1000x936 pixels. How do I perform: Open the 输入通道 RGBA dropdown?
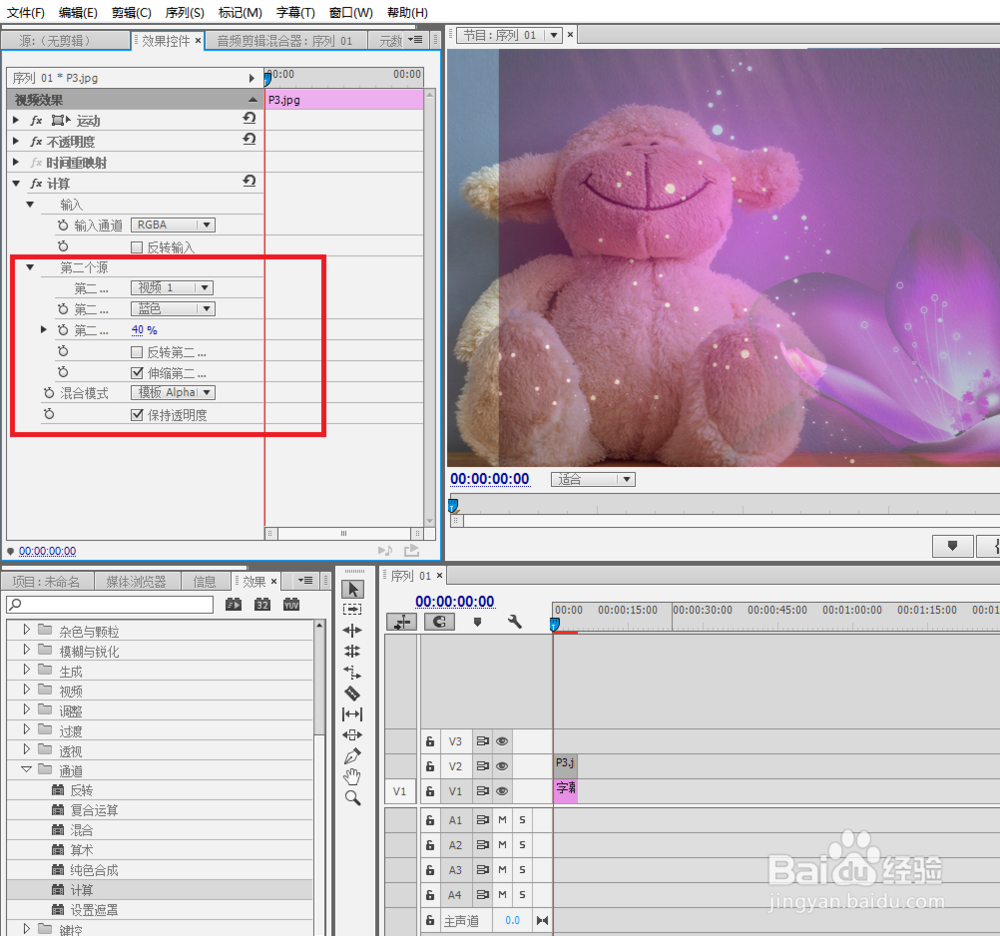[x=173, y=224]
